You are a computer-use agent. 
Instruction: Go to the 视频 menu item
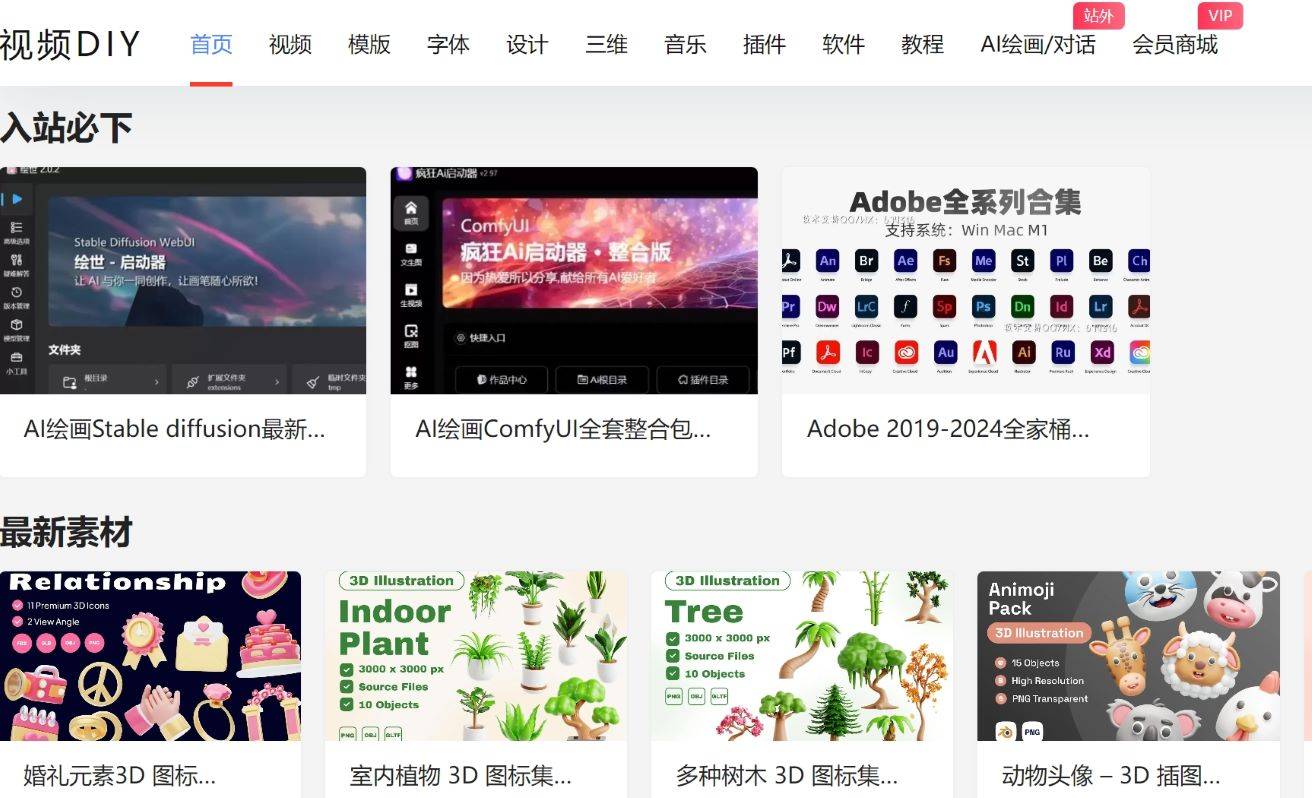click(290, 44)
